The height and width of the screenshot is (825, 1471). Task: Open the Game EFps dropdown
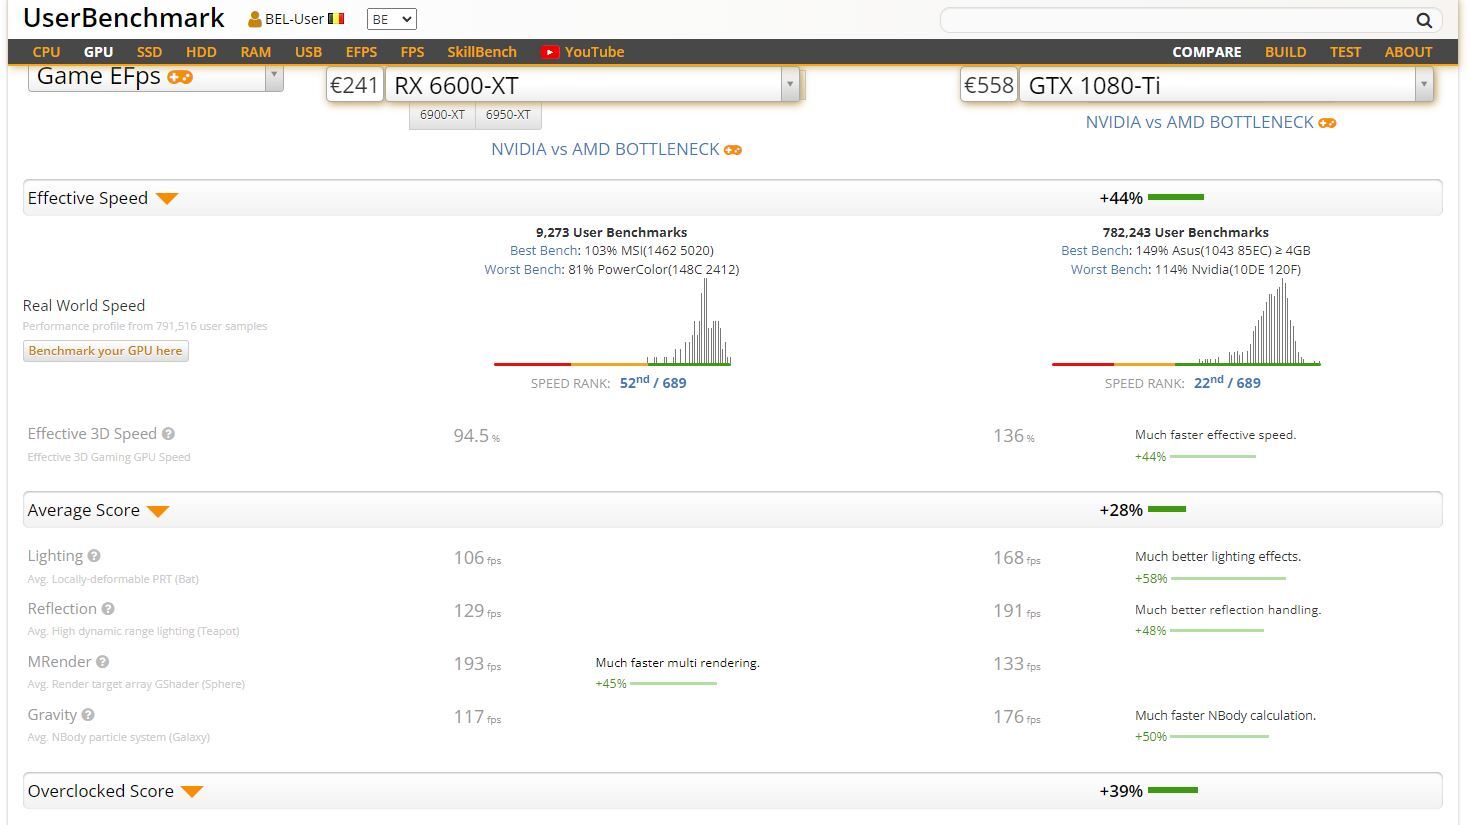[156, 77]
